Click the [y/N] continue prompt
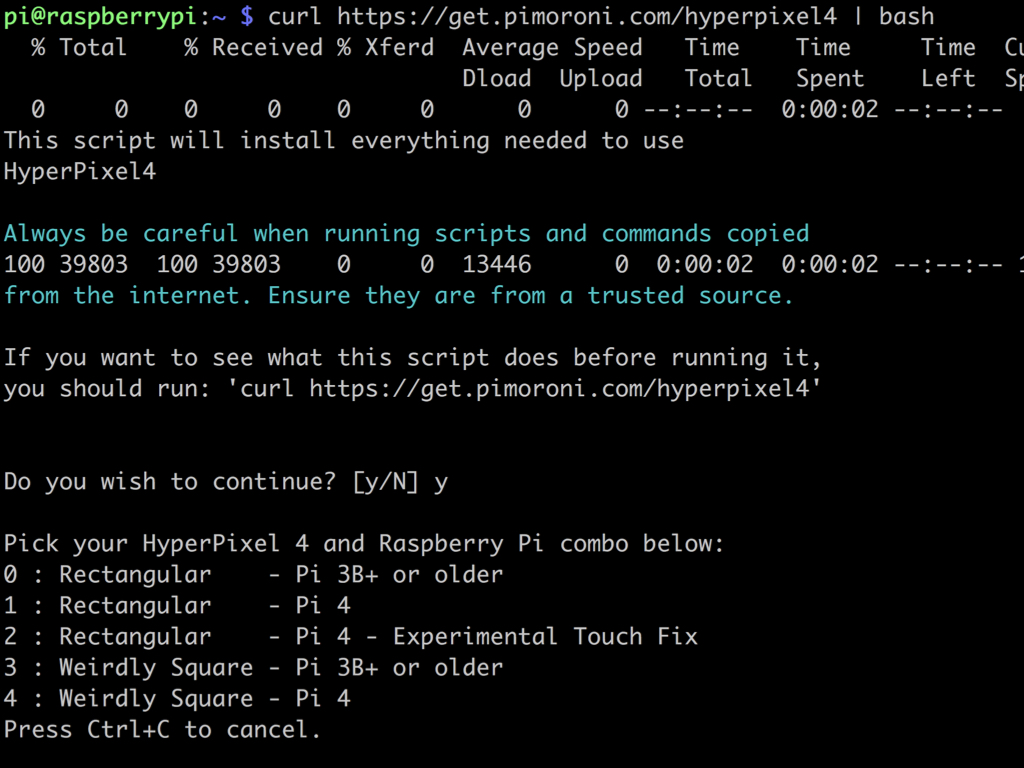Screen dimensions: 1024x768 (x=385, y=482)
